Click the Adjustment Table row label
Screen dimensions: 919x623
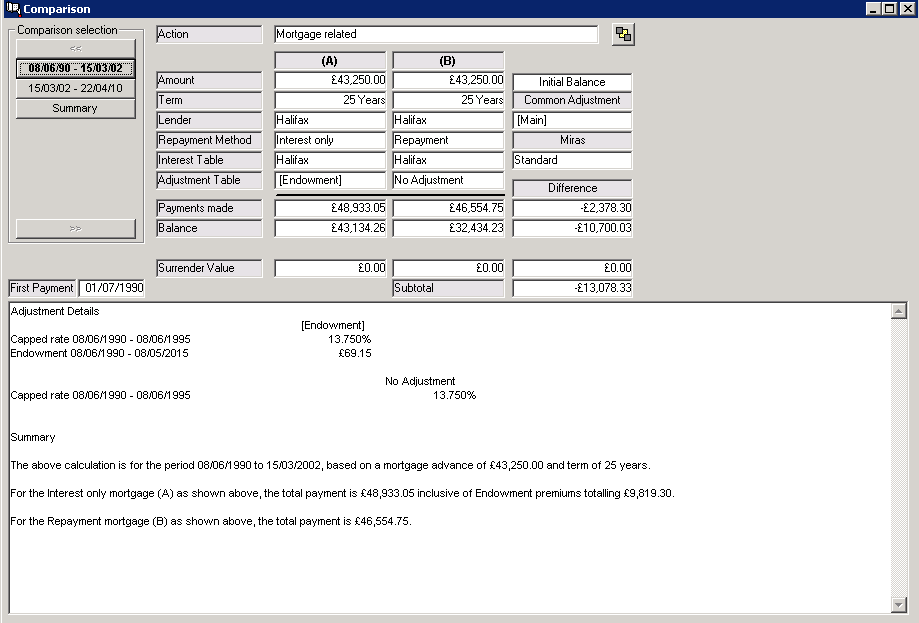[x=209, y=180]
